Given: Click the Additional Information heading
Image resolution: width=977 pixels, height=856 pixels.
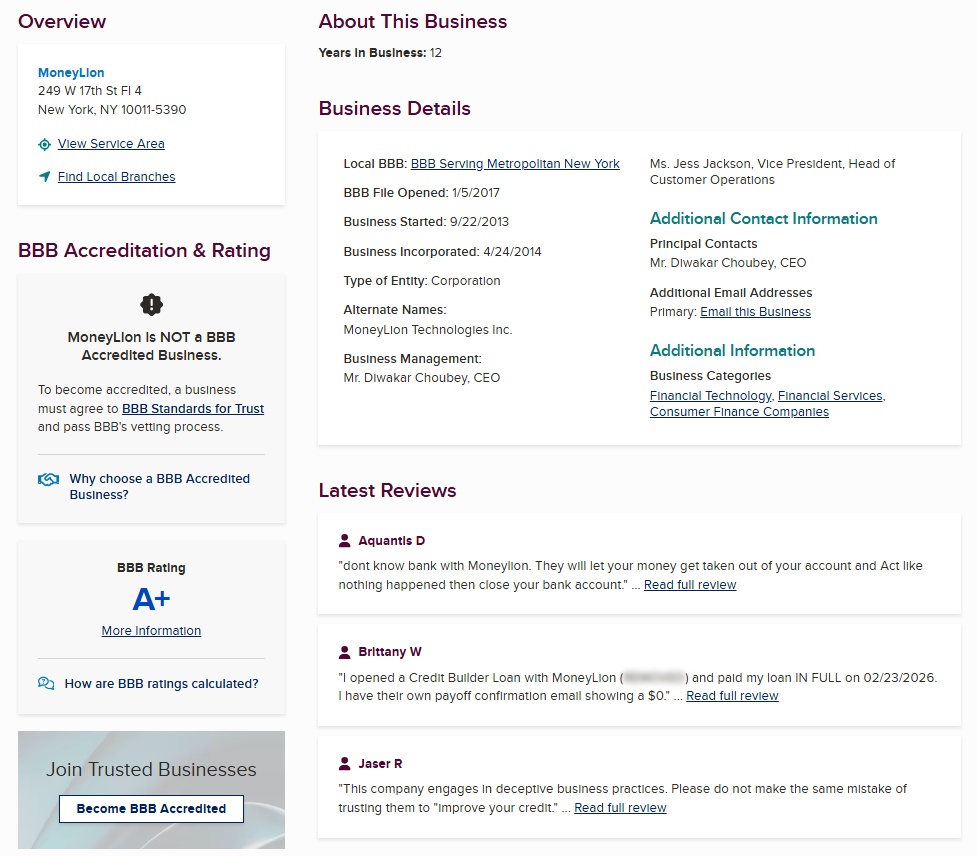Looking at the screenshot, I should 732,351.
